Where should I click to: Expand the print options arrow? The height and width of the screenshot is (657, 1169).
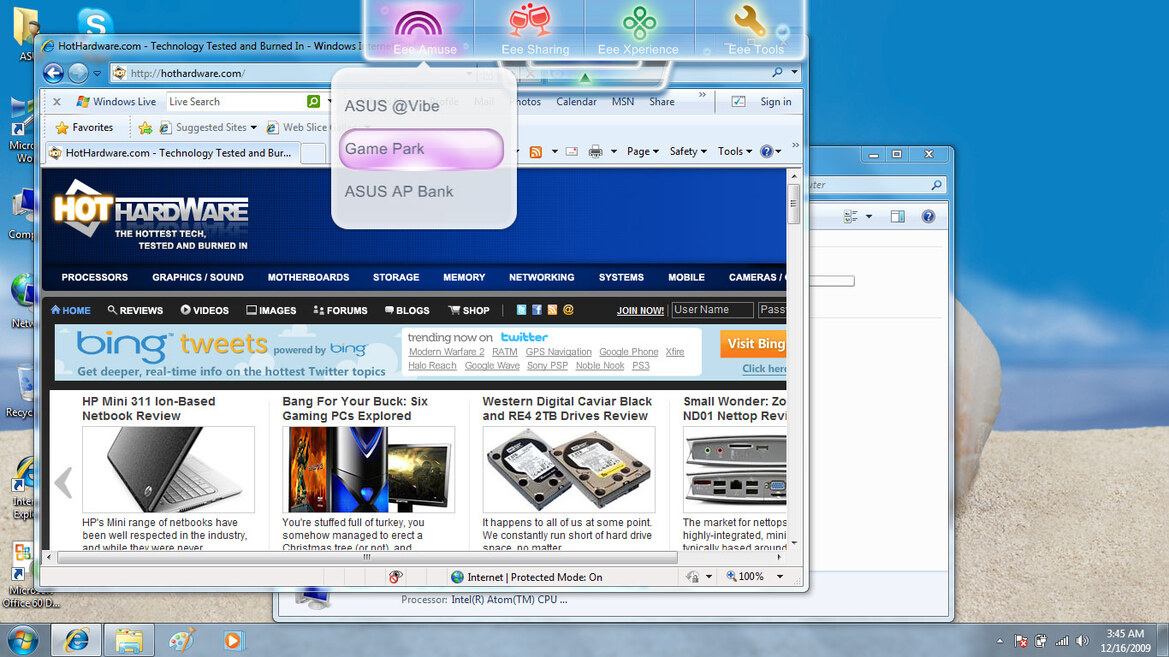click(x=614, y=152)
